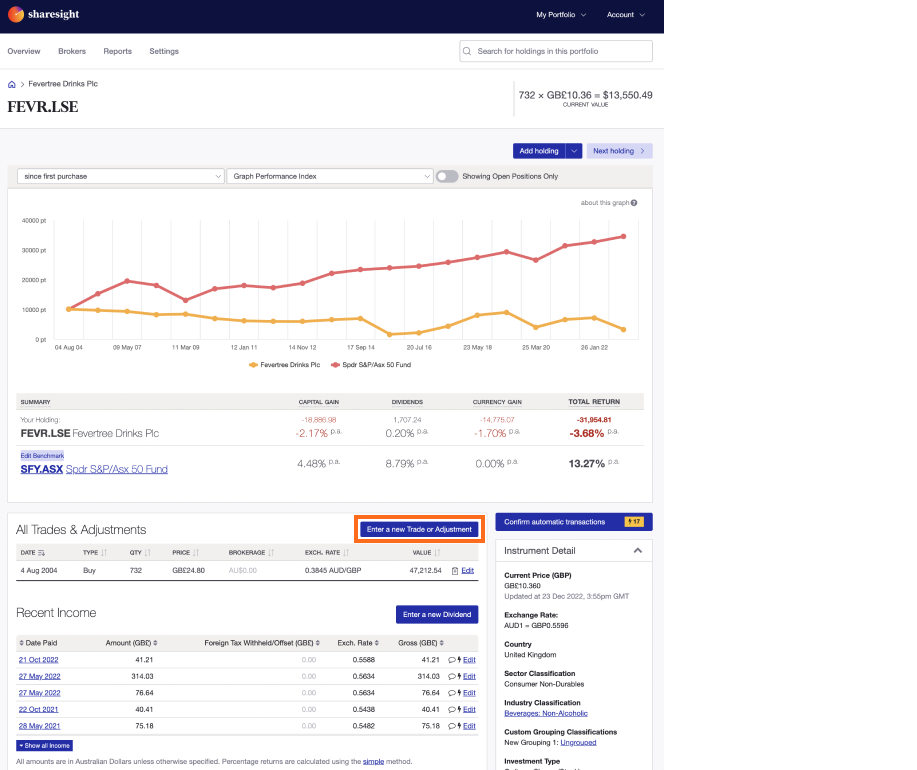Open the Spdr S&P/Asx 50 Fund link
This screenshot has height=770, width=917.
tap(116, 469)
